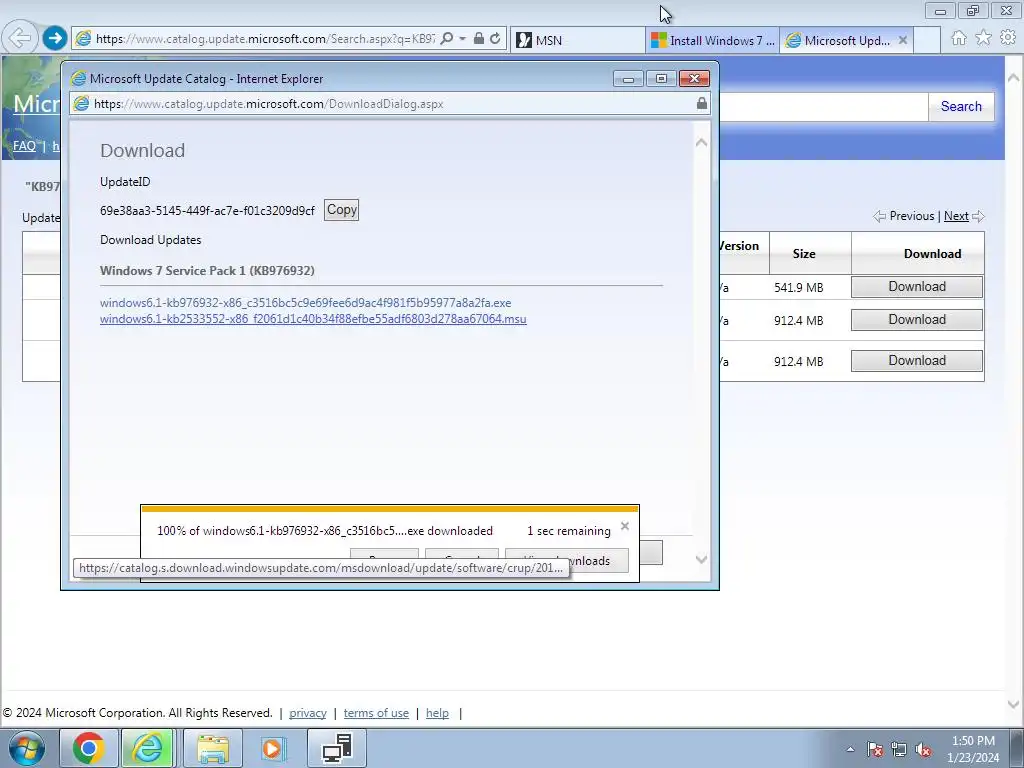Click the page refresh icon
The width and height of the screenshot is (1024, 768).
coord(496,39)
